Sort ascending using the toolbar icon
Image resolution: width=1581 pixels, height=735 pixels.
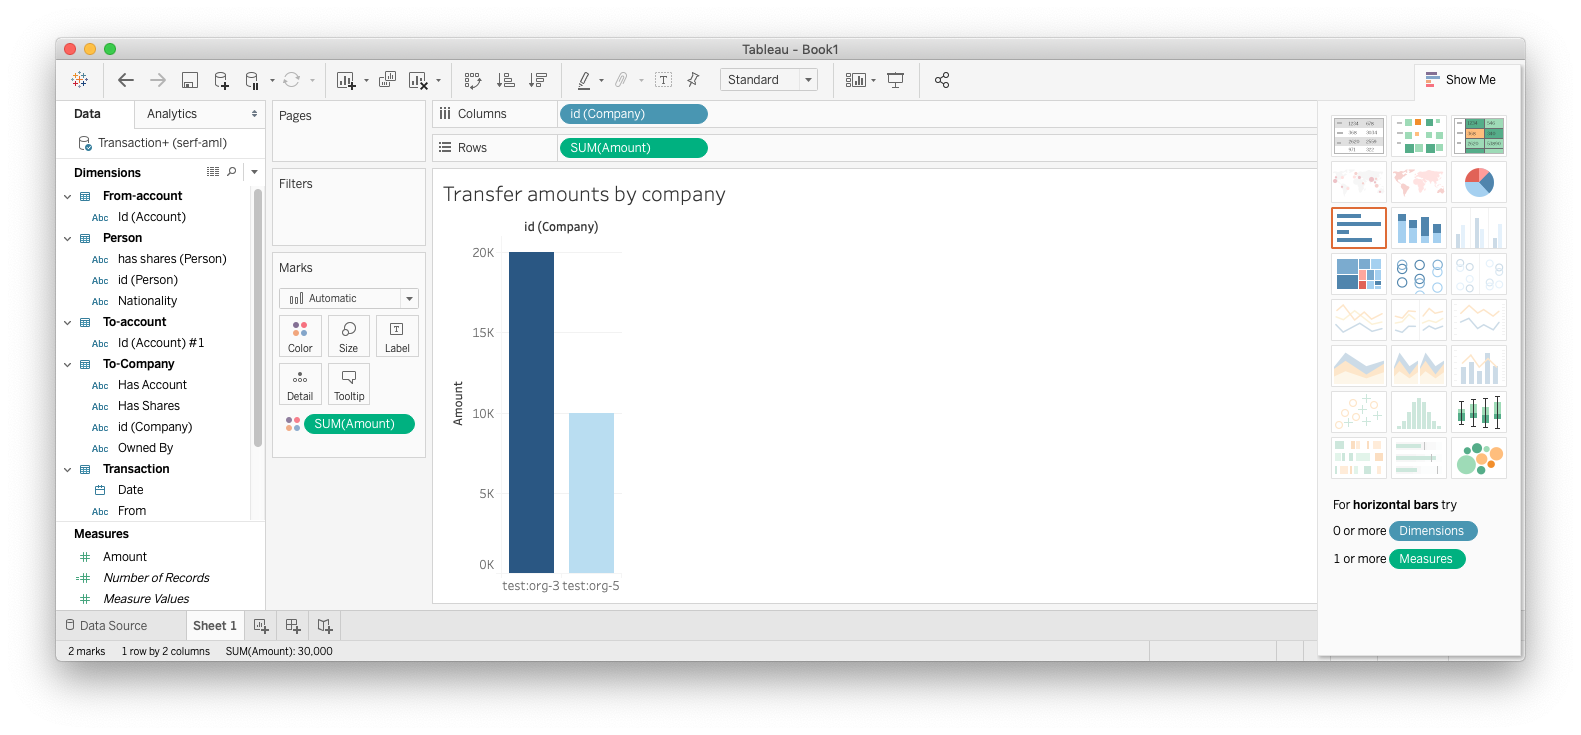point(506,80)
